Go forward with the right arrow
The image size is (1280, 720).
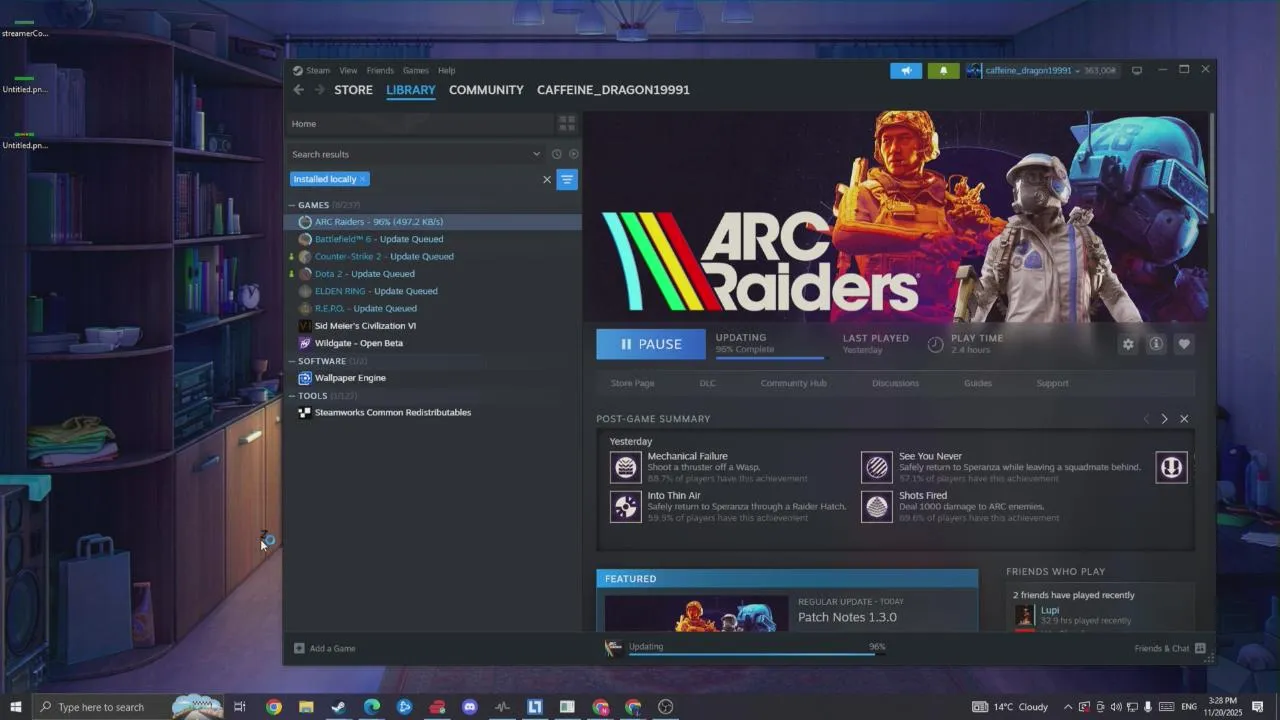(320, 90)
